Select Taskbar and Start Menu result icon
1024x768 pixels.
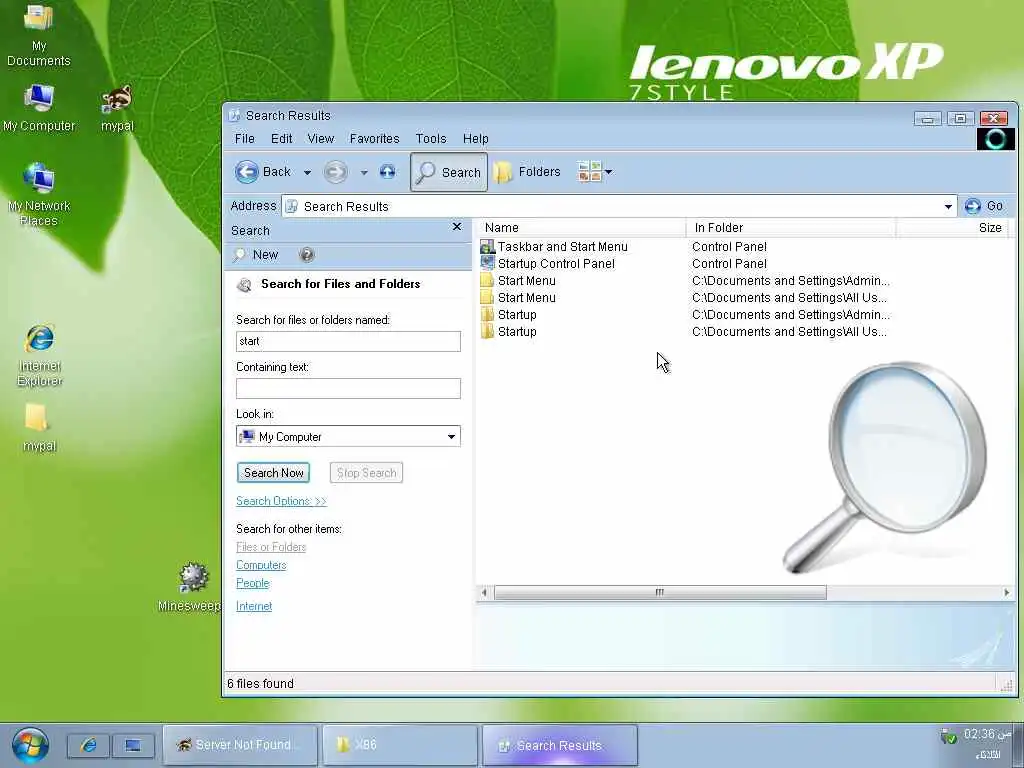click(x=487, y=246)
